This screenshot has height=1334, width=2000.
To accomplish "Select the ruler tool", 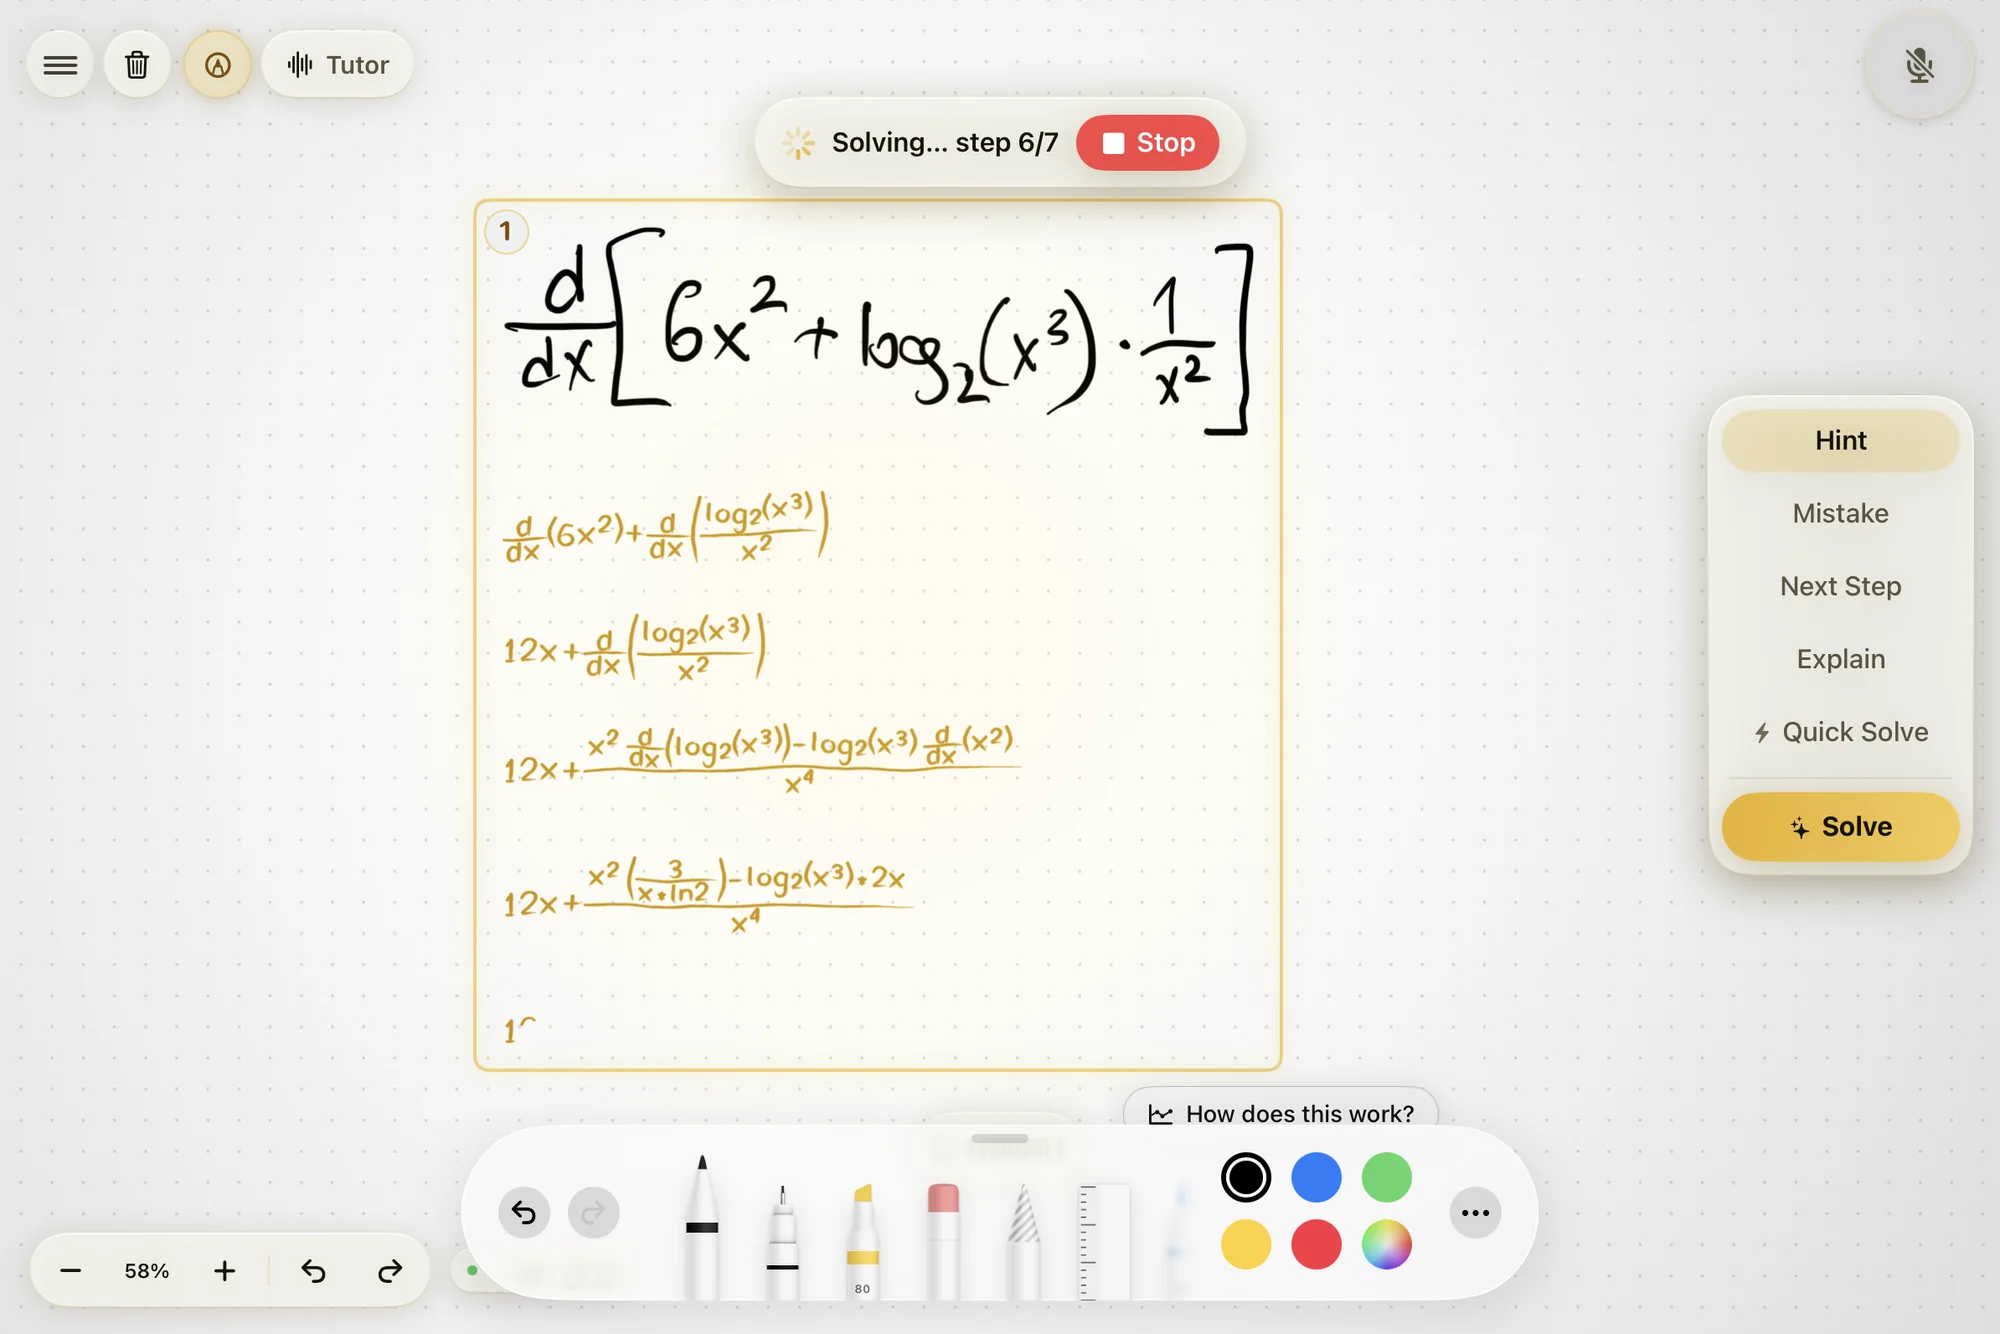I will 1103,1242.
